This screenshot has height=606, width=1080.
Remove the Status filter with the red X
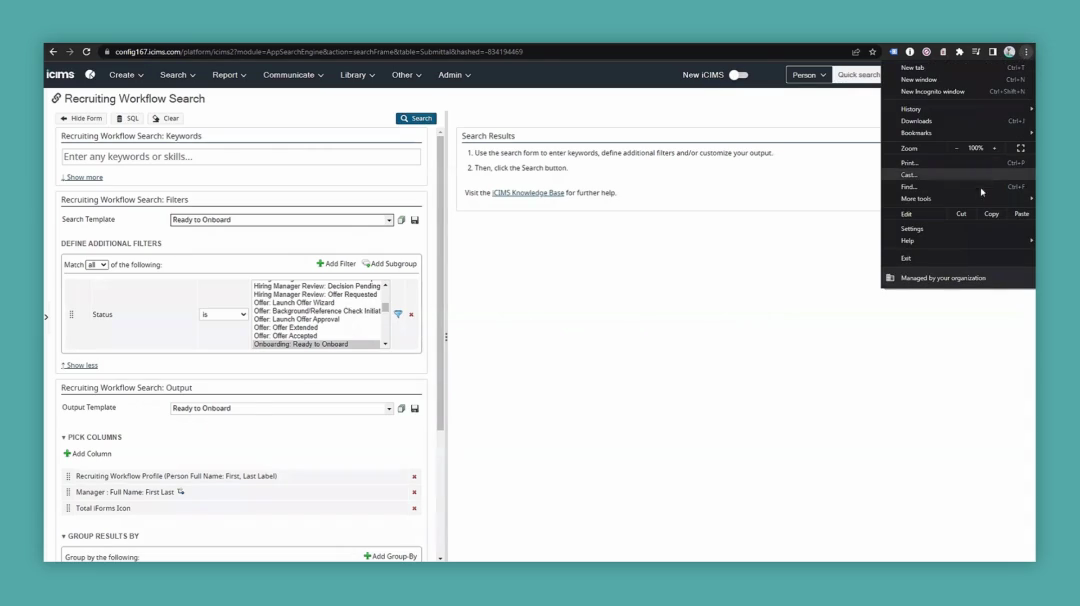coord(411,315)
